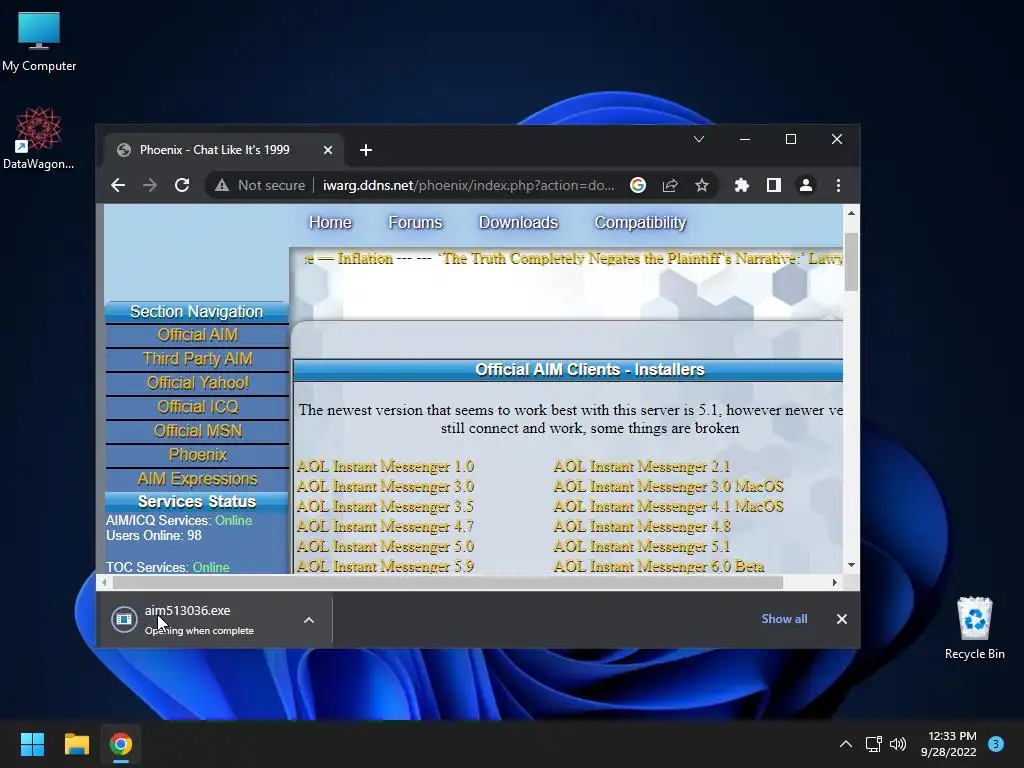Reload the Phoenix page

point(182,185)
